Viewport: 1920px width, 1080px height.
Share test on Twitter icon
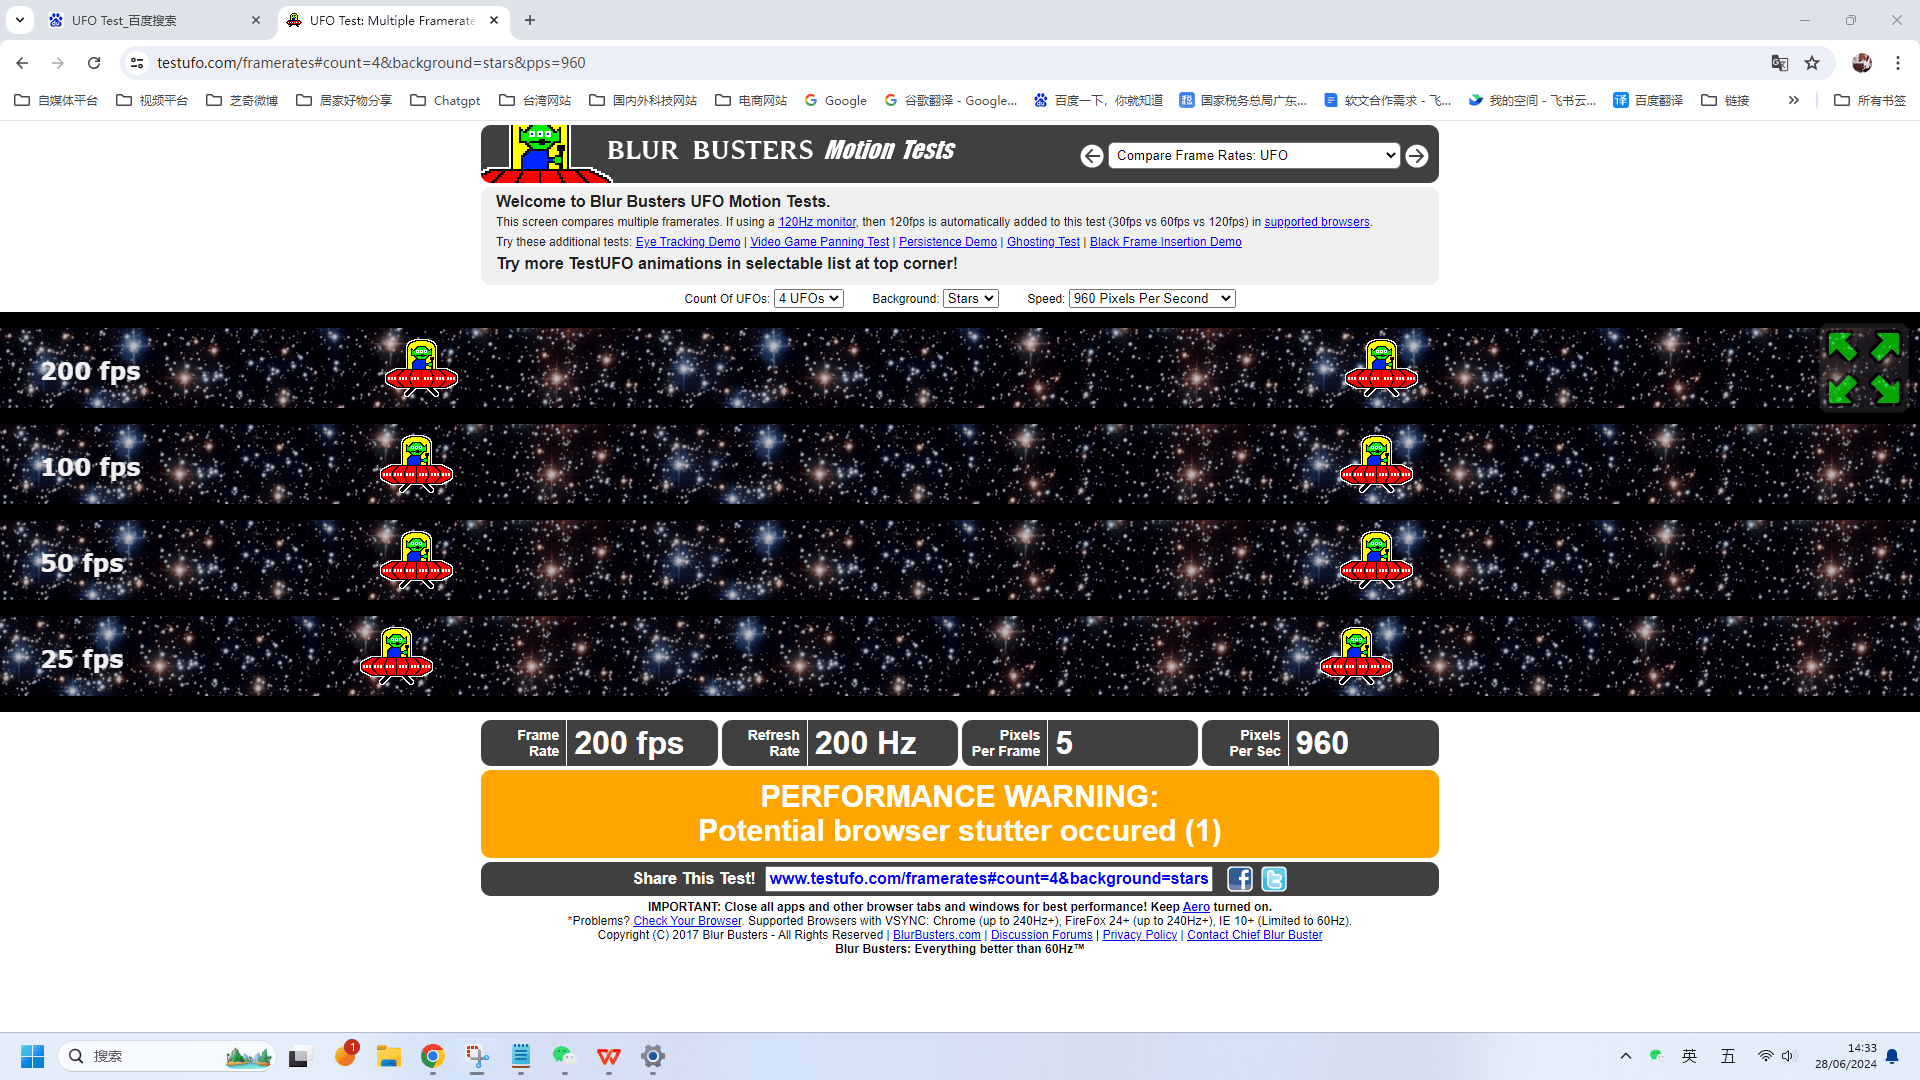[1274, 879]
